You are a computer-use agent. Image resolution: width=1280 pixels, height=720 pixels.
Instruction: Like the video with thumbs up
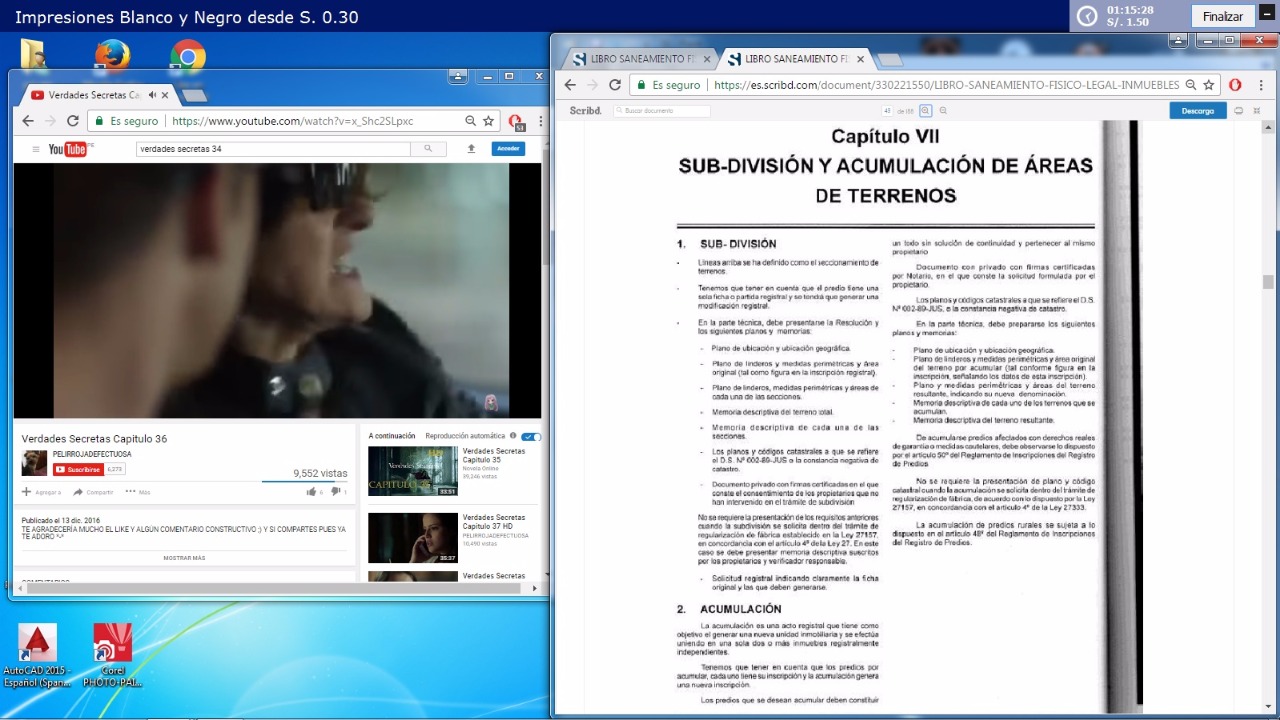[312, 491]
